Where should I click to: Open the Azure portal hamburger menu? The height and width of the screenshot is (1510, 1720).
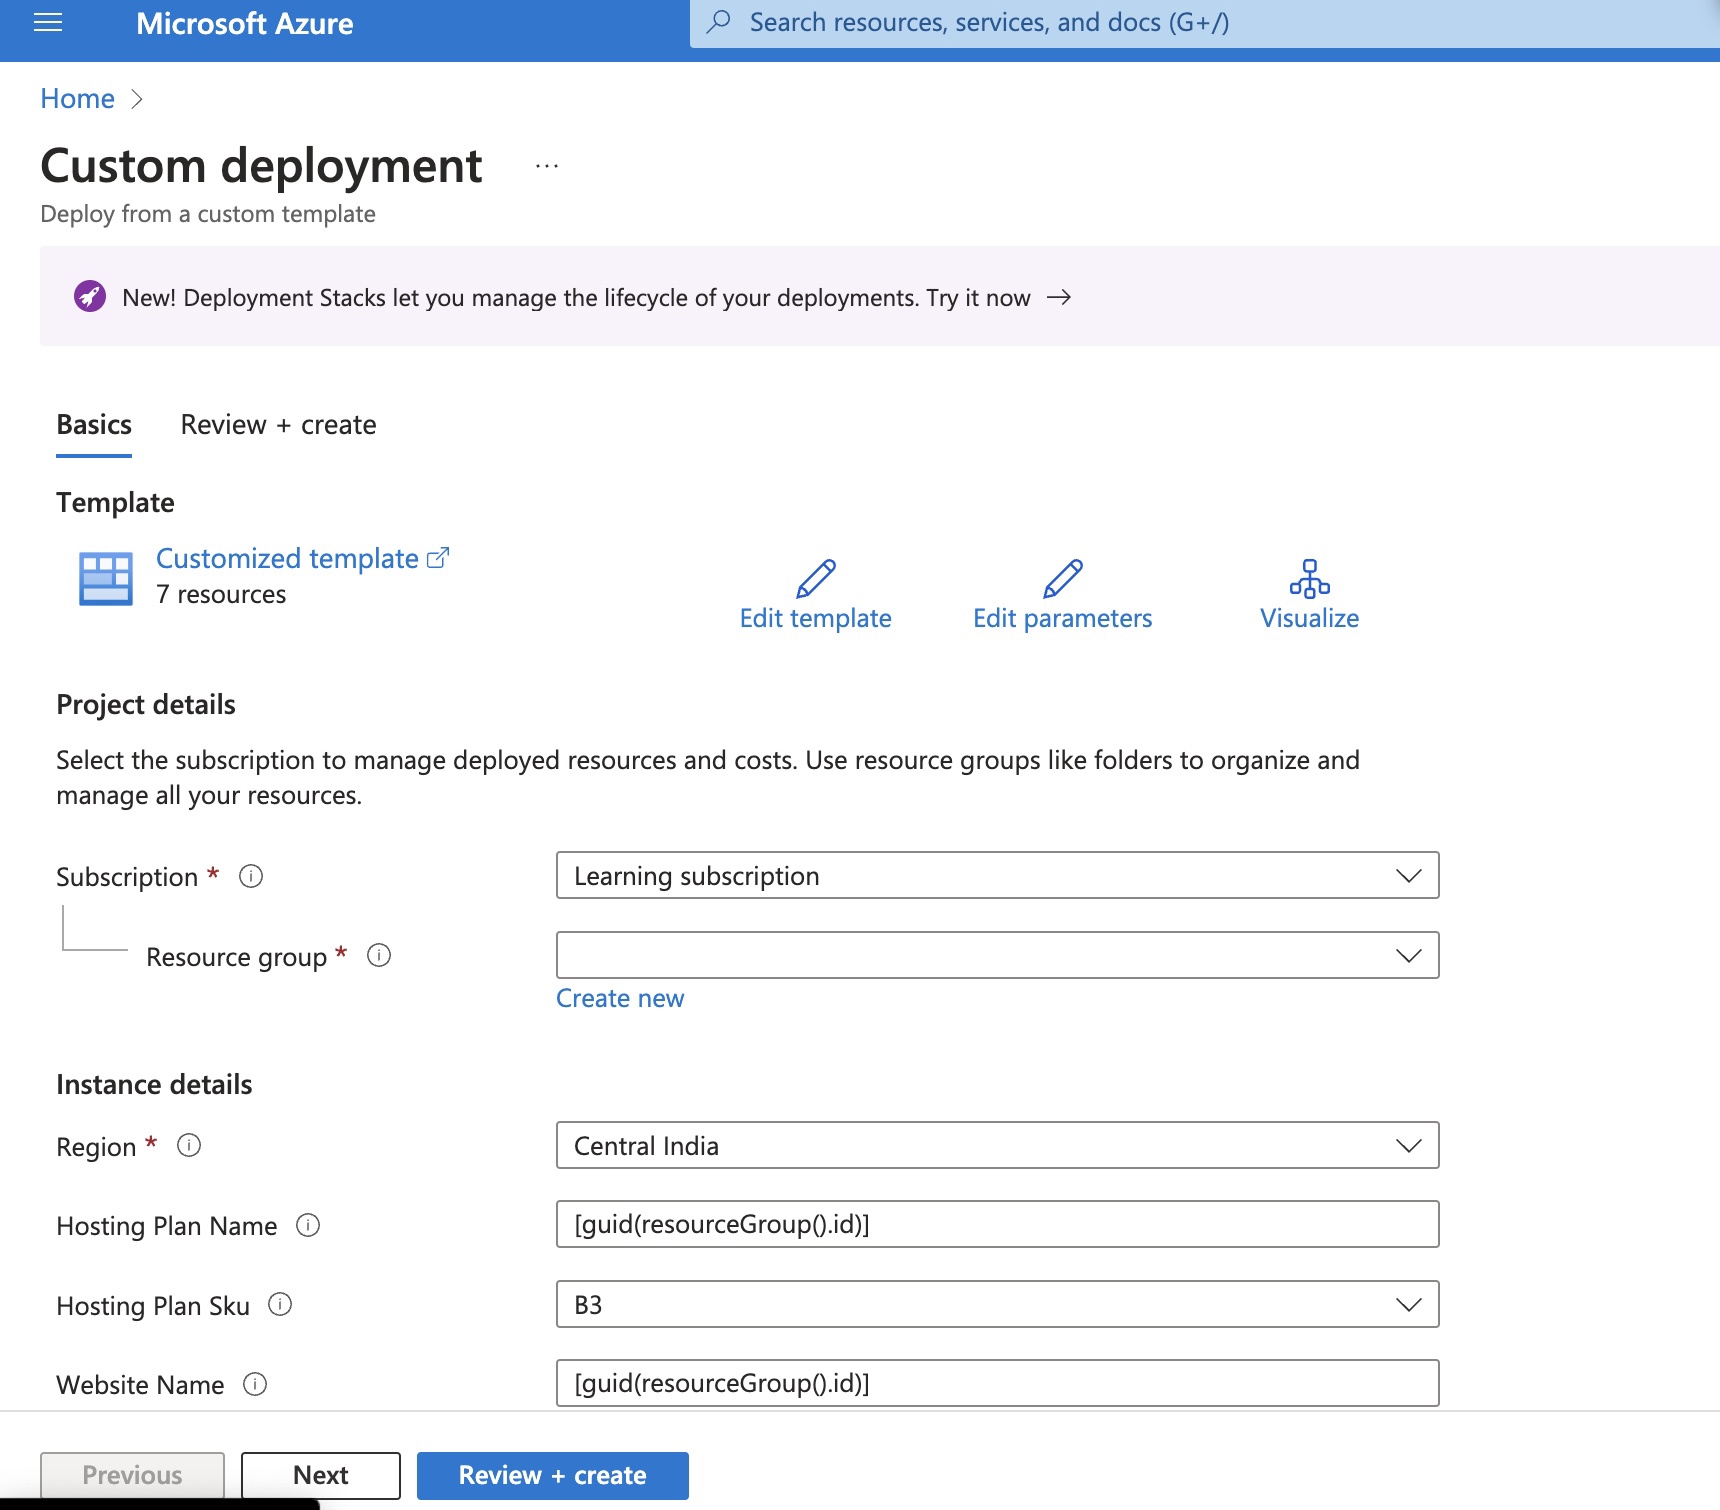coord(48,23)
